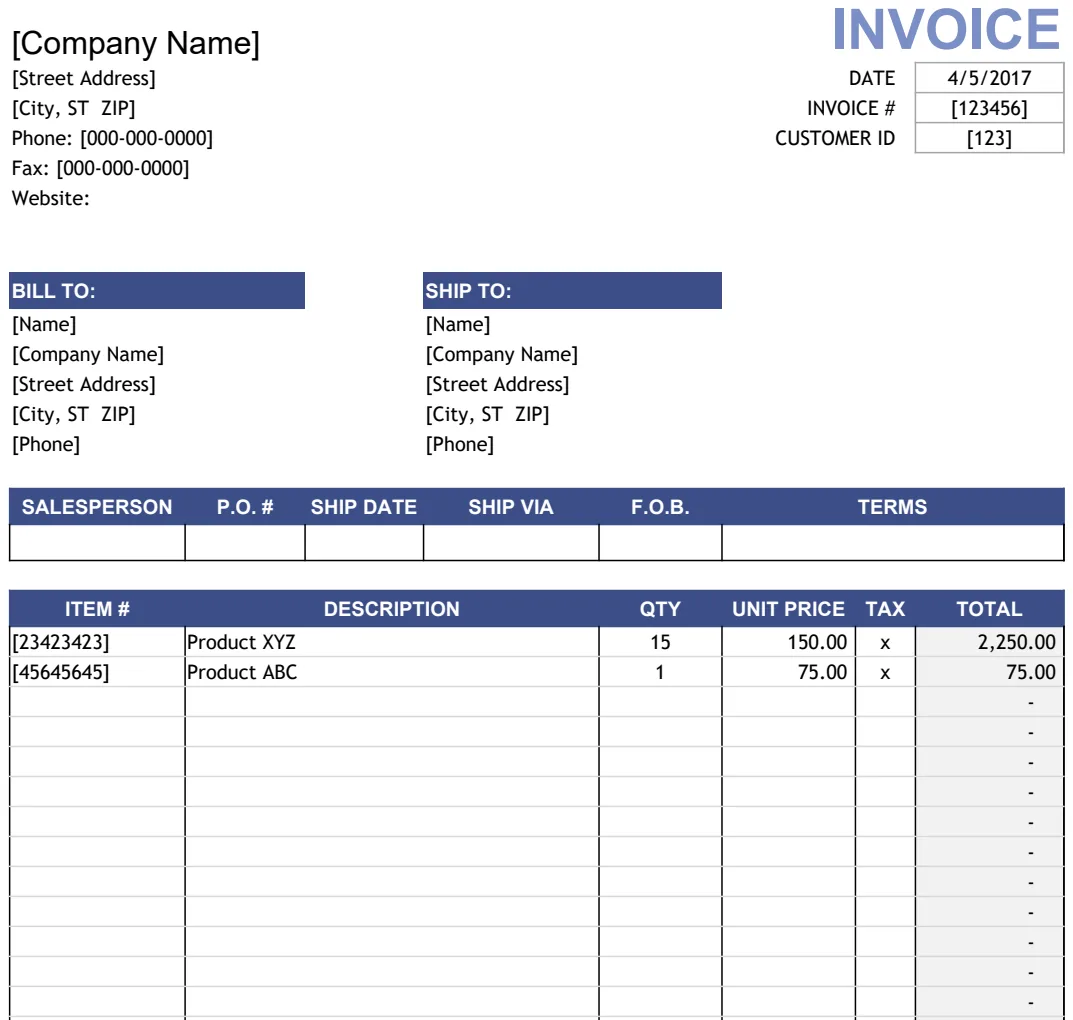Select total 2,250.00
Screen dimensions: 1073x1020
[990, 642]
